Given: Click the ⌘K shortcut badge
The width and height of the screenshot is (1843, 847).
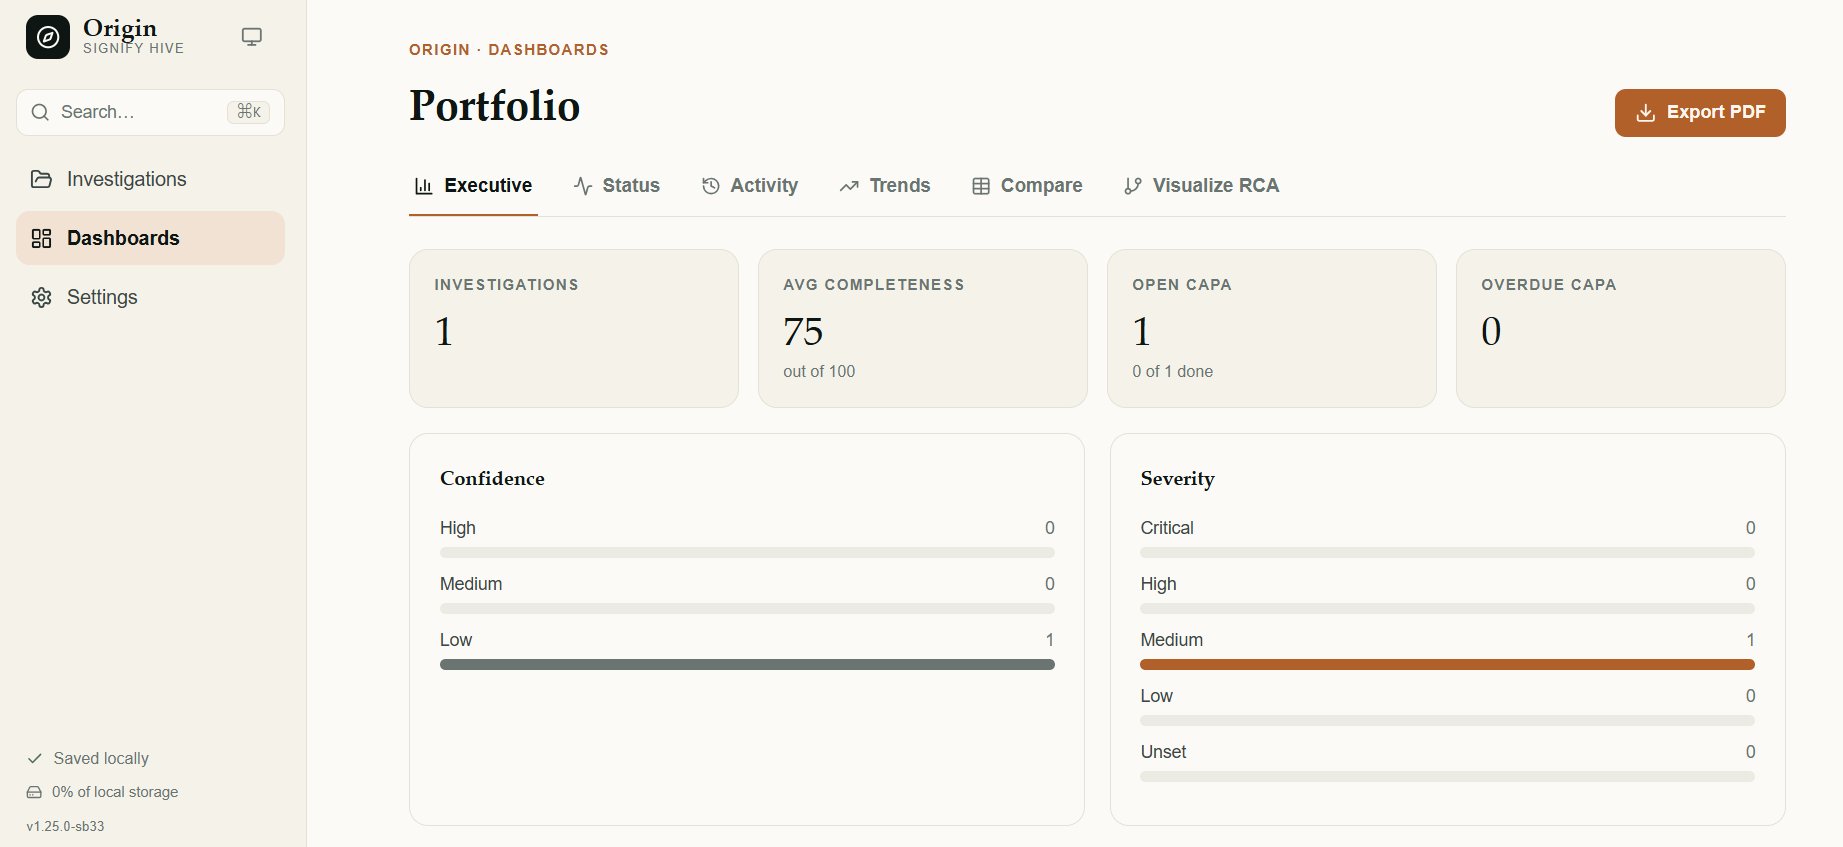Looking at the screenshot, I should click(248, 112).
